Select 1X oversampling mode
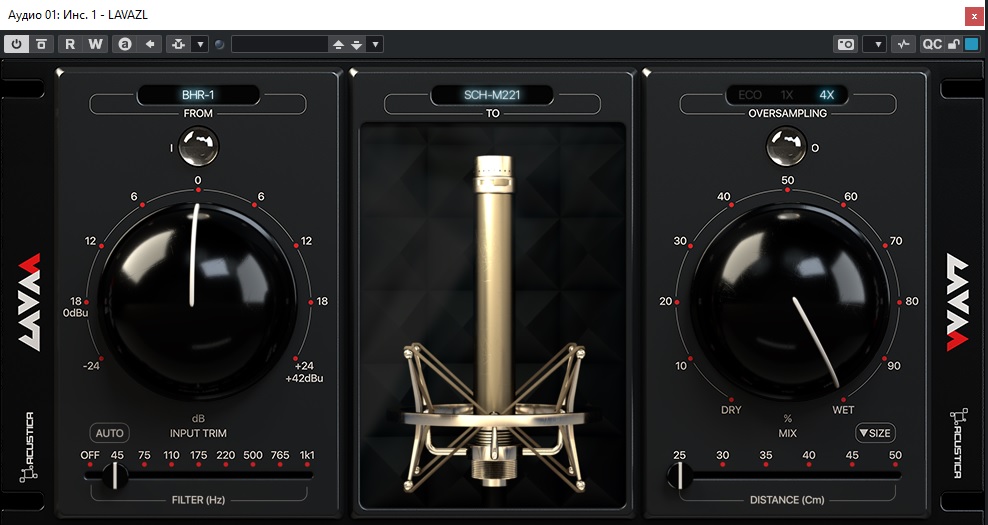The image size is (988, 525). click(x=787, y=95)
